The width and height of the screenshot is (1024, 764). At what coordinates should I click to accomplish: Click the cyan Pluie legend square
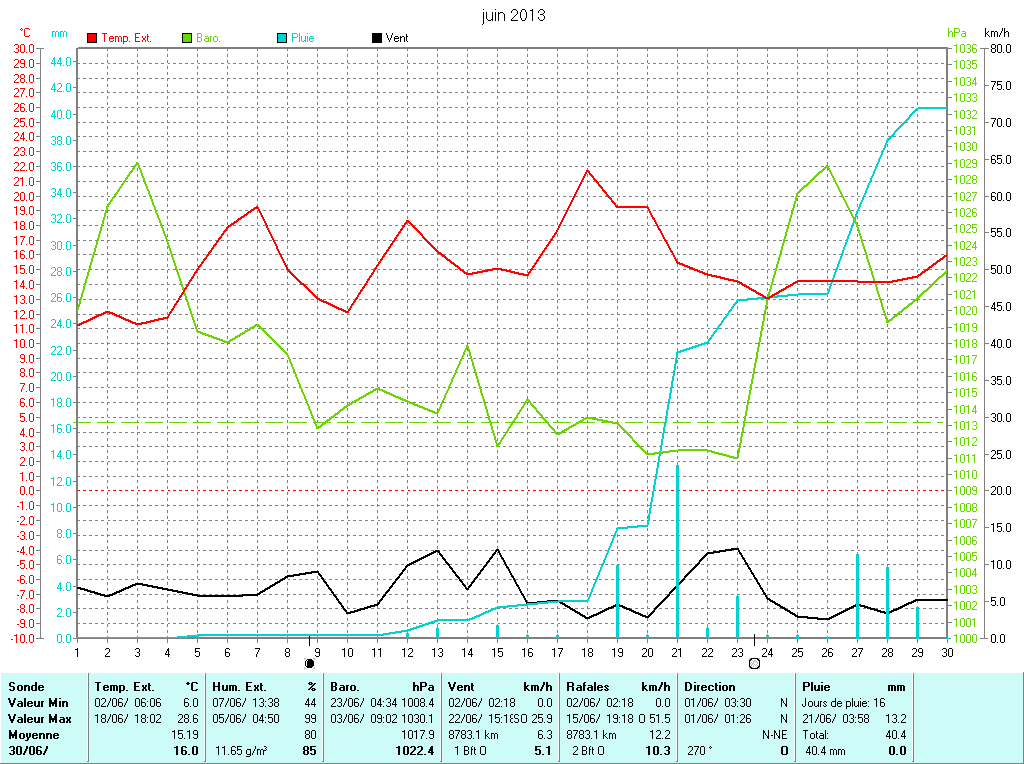tap(282, 38)
